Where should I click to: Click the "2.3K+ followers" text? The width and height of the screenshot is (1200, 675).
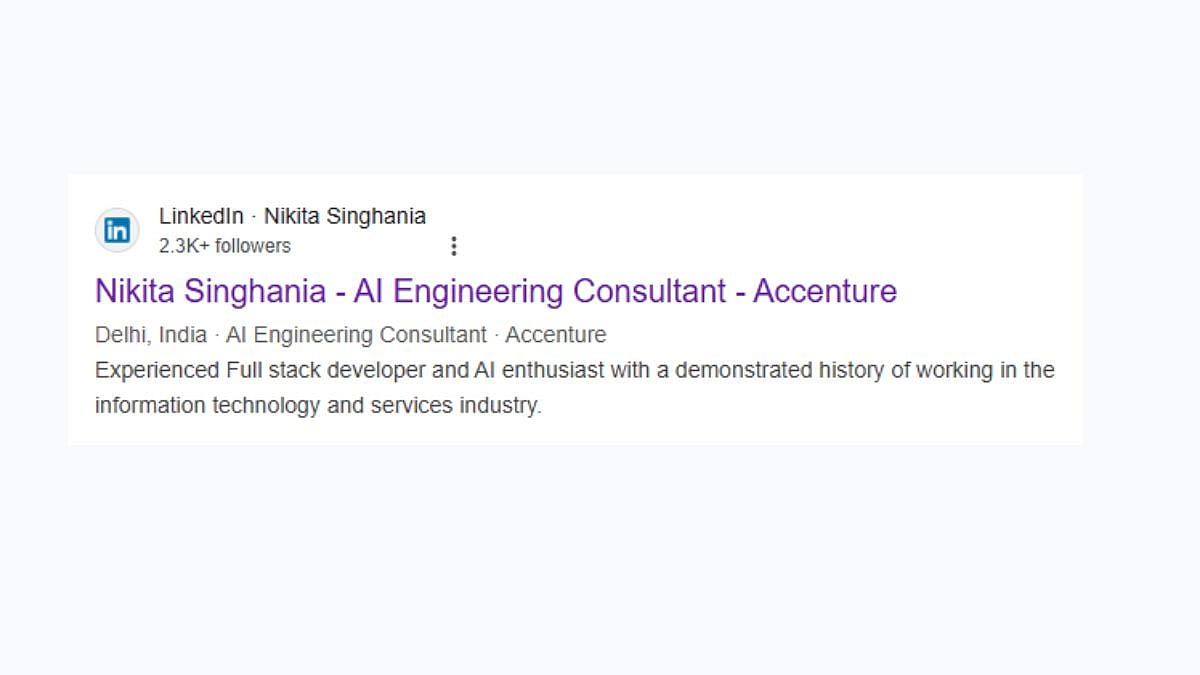tap(225, 246)
